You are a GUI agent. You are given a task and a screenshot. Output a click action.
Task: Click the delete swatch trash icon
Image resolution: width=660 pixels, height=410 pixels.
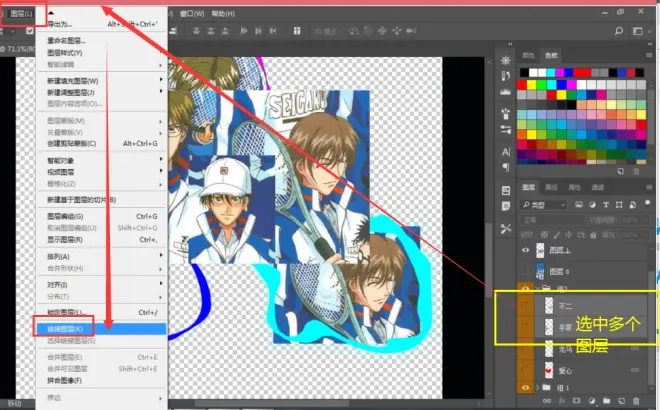click(x=636, y=171)
